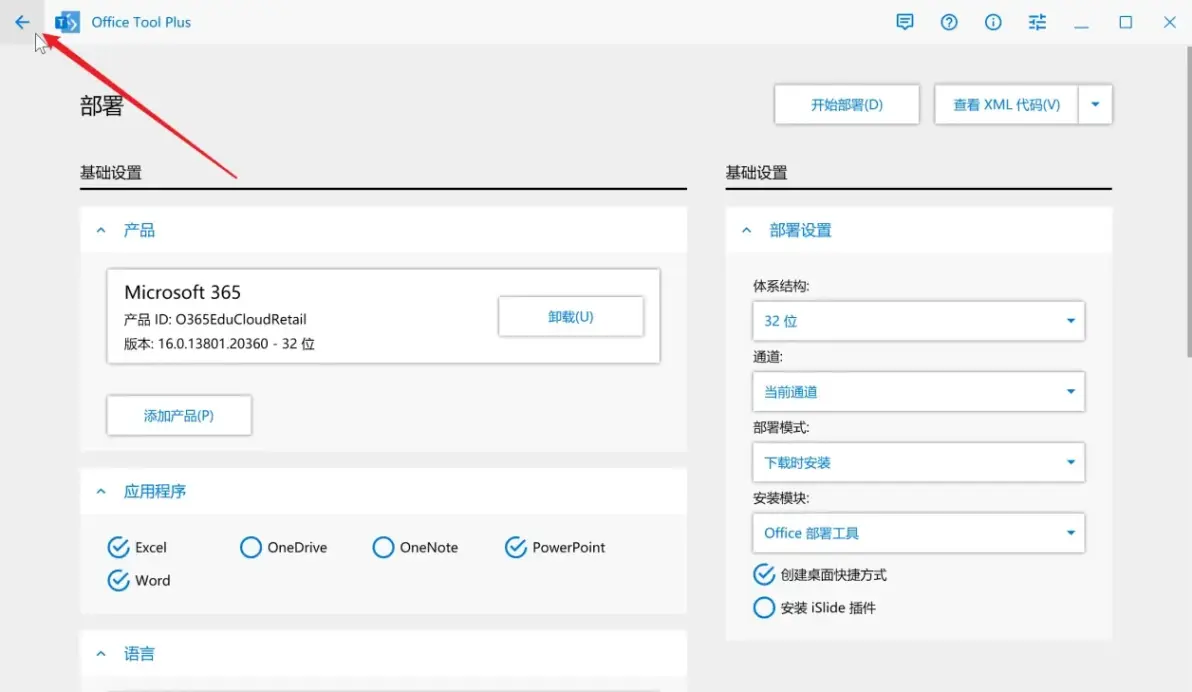
Task: Click the Office Tool Plus logo icon
Action: coord(67,22)
